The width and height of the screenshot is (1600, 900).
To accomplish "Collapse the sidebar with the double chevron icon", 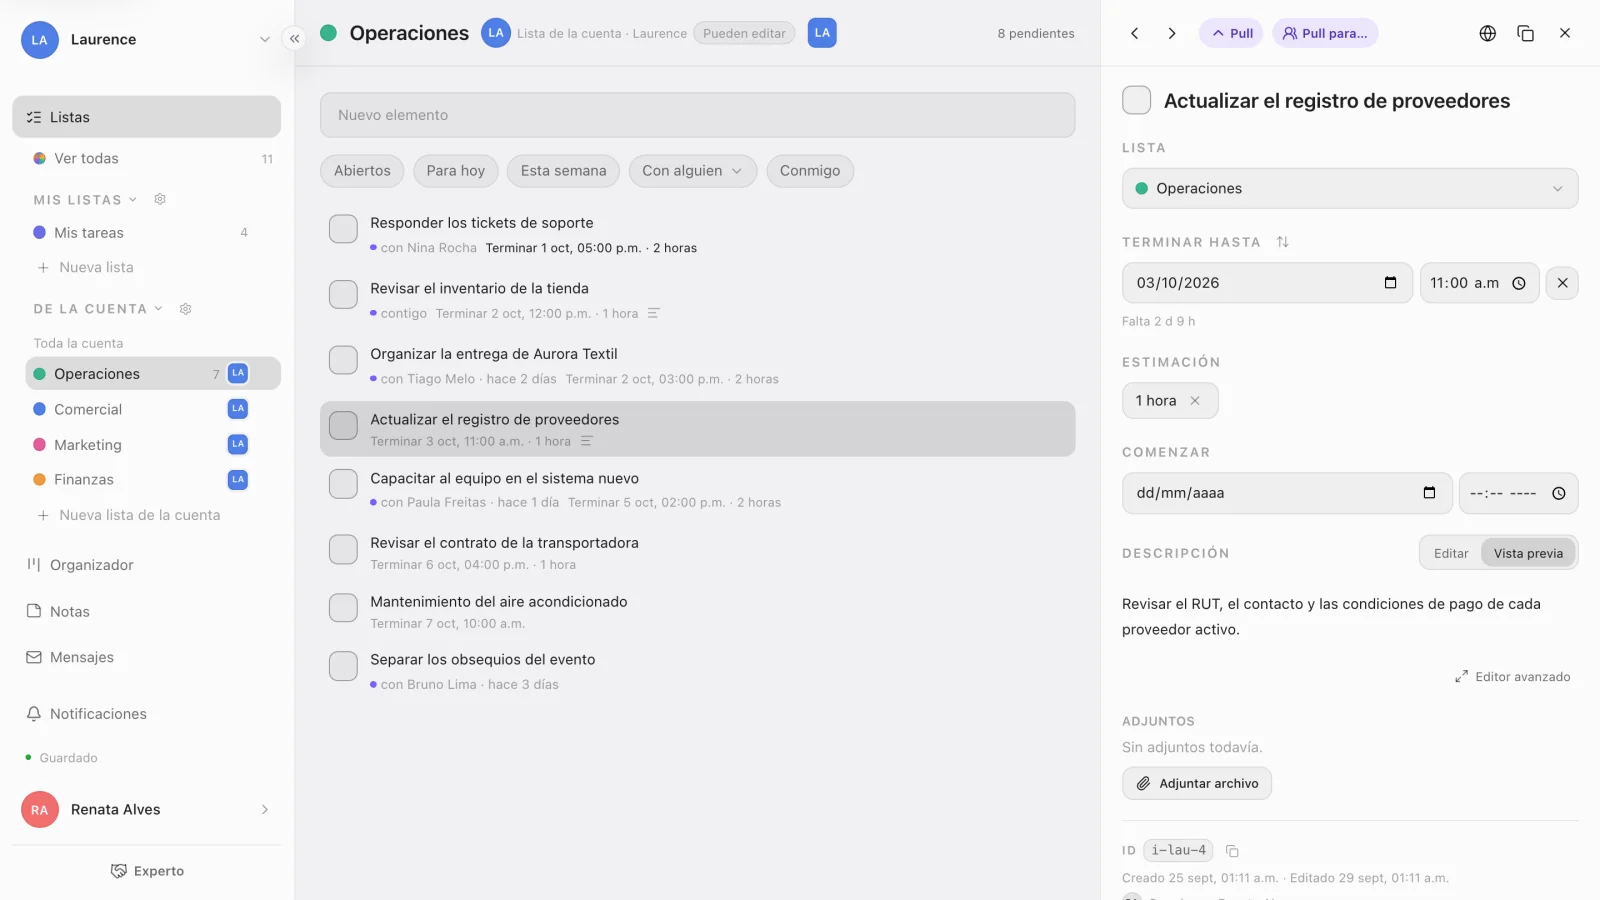I will 294,39.
